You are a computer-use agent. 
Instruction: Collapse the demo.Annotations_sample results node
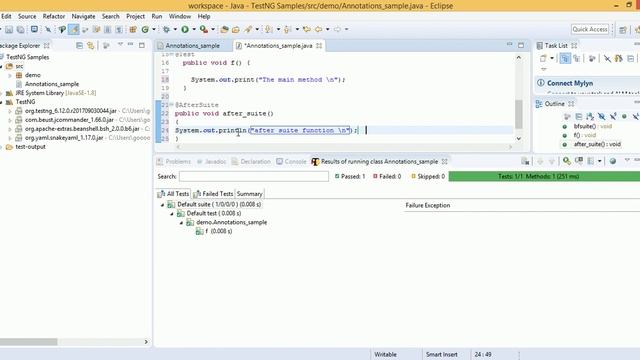182,222
